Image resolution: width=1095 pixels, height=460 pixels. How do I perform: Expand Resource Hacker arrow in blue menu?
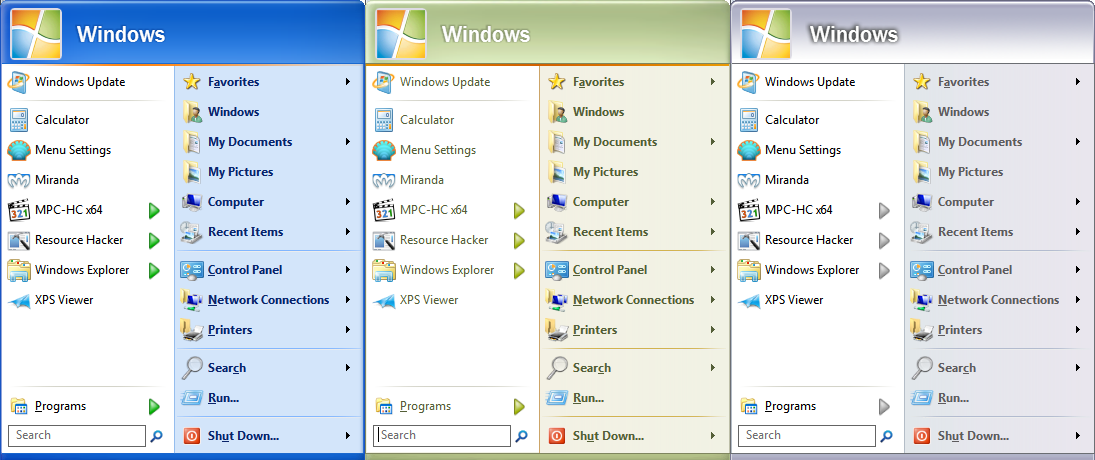[155, 241]
